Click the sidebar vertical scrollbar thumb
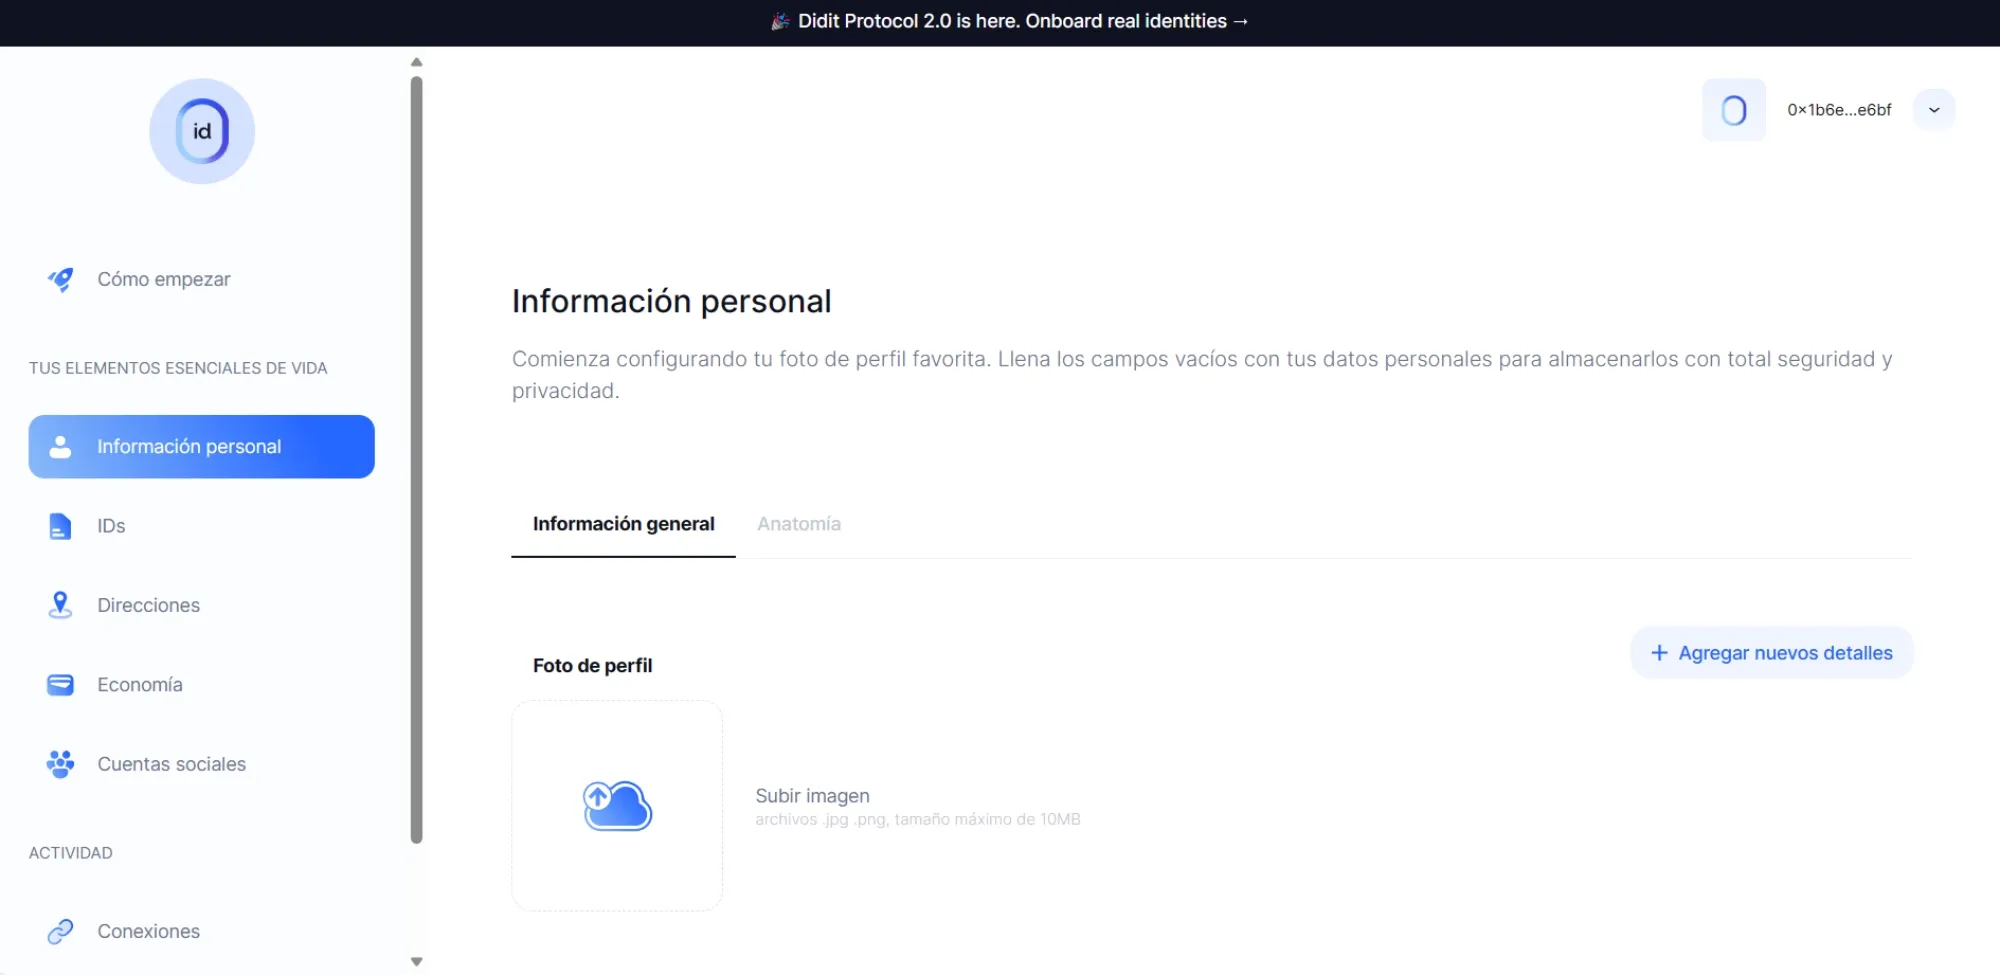2000x975 pixels. point(417,460)
